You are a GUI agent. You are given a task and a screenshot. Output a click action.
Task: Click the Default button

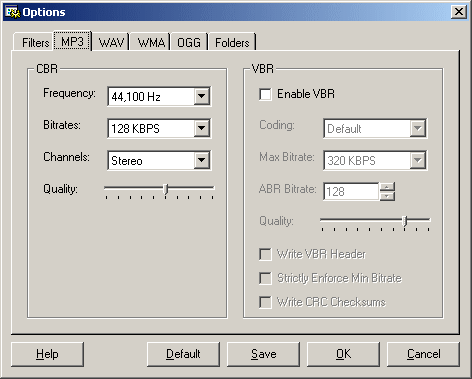[183, 354]
